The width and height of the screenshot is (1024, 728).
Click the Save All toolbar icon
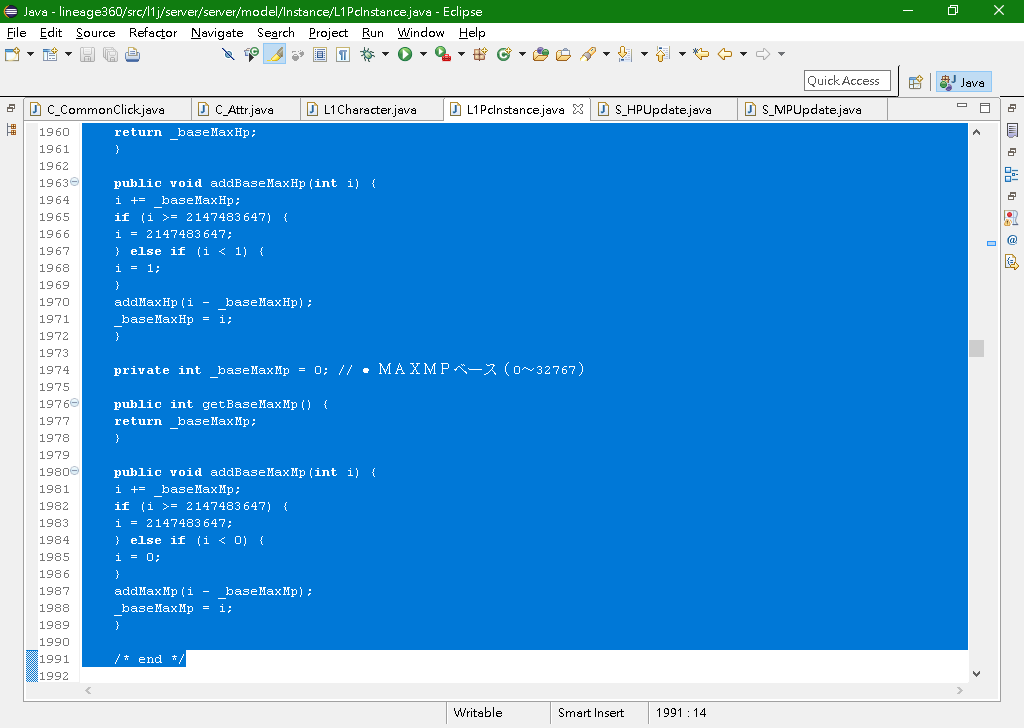[x=110, y=54]
